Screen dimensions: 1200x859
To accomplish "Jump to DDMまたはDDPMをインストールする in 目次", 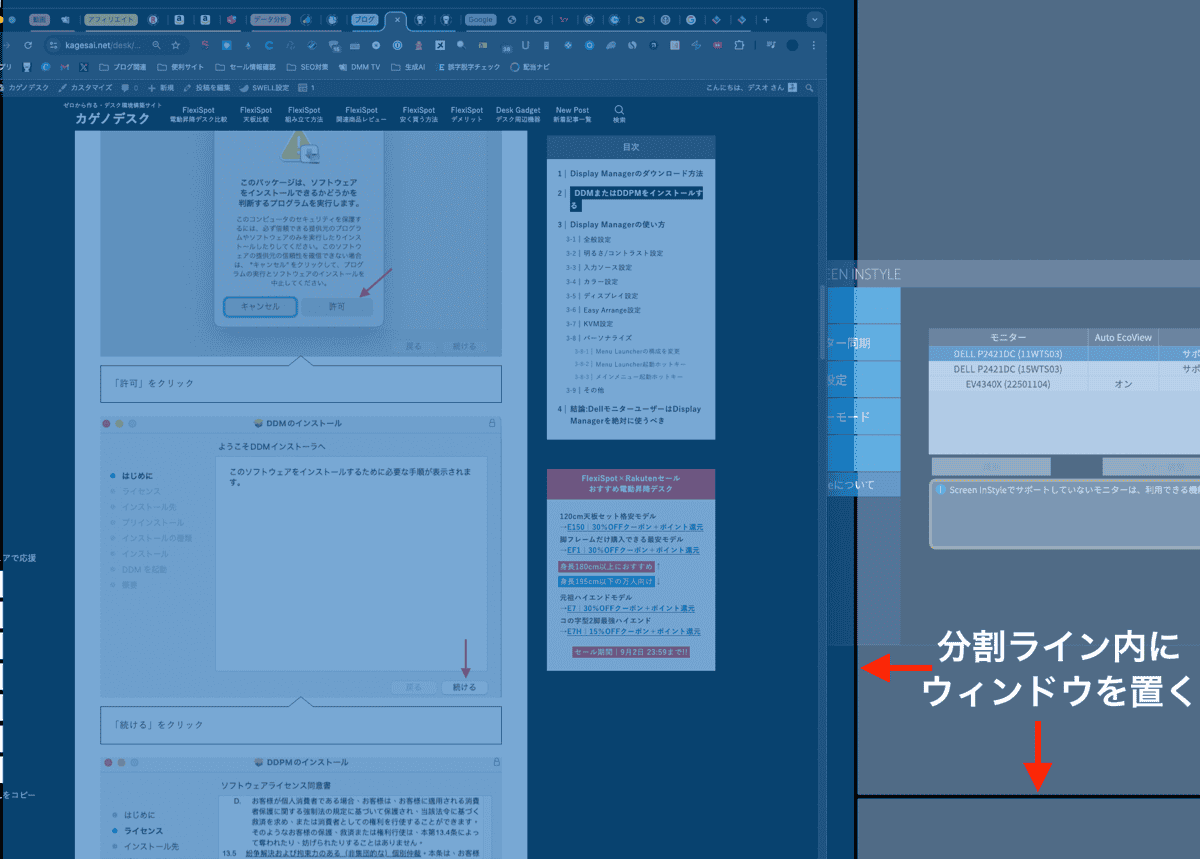I will [x=637, y=198].
